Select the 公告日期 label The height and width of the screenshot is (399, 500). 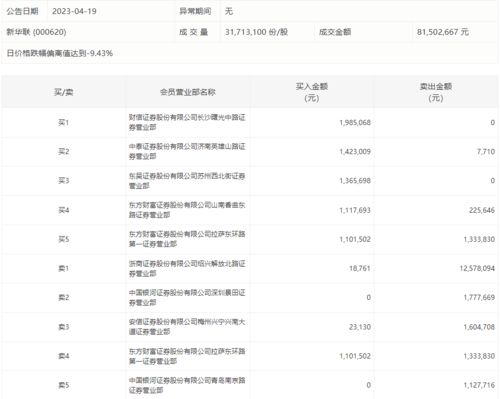click(22, 11)
